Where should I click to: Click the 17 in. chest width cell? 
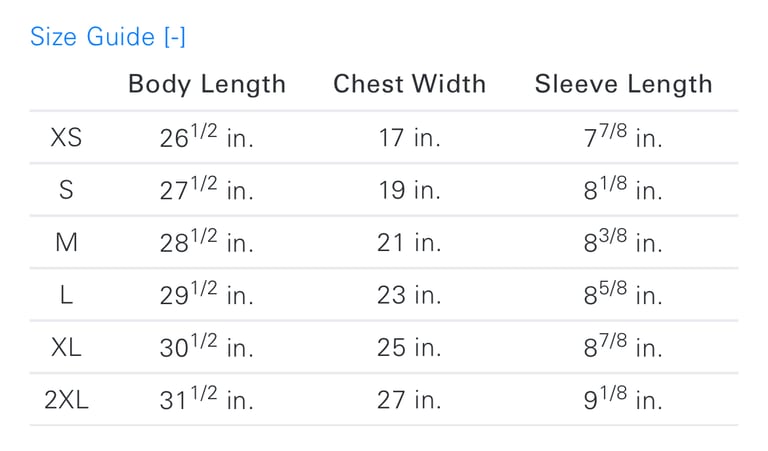click(x=409, y=138)
